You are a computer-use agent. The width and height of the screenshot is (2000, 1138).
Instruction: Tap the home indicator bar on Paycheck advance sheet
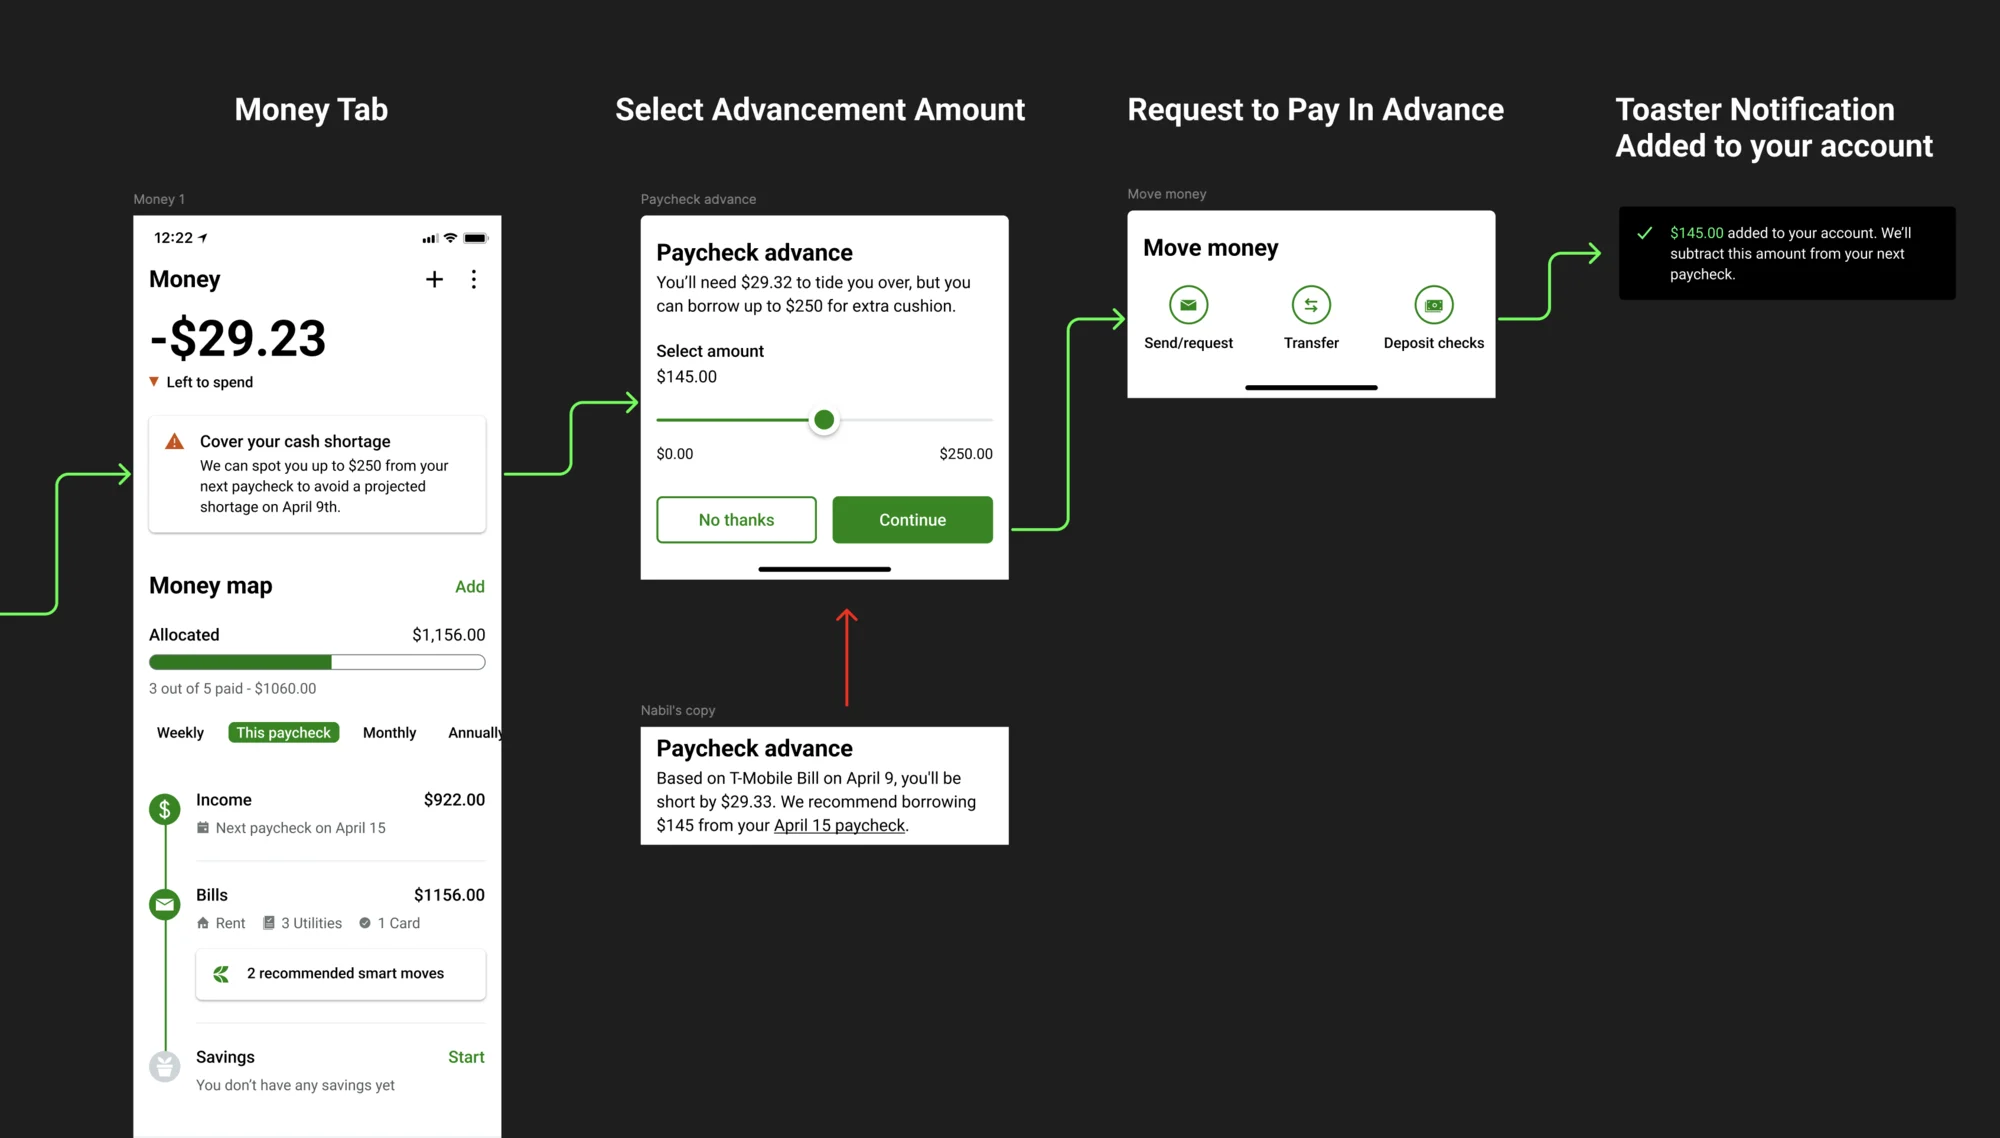pos(824,569)
